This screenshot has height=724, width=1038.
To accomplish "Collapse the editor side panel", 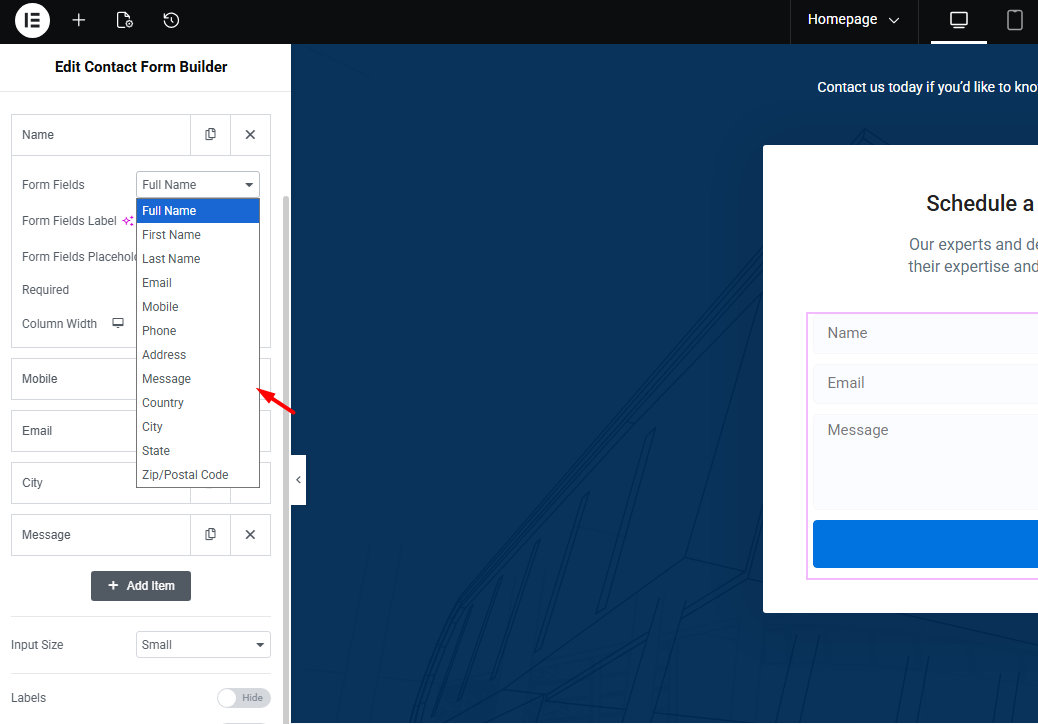I will coord(298,480).
